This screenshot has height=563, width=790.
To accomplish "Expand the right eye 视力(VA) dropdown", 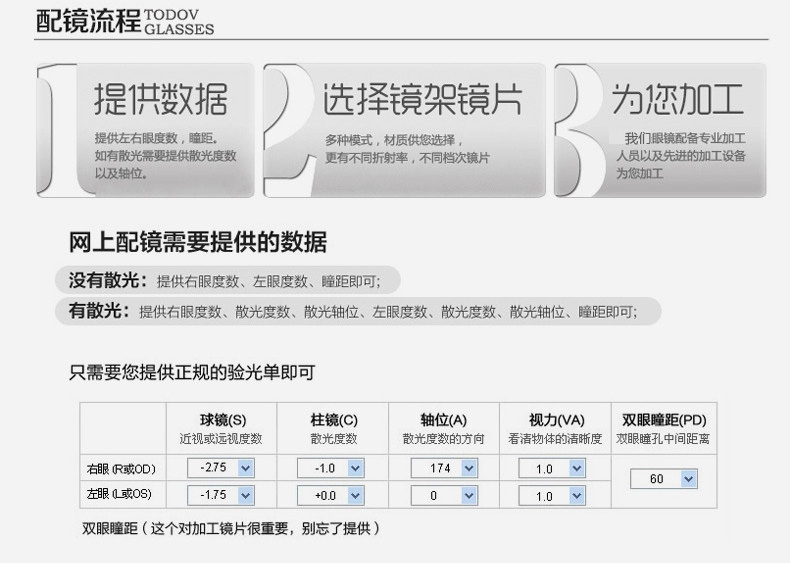I will [x=553, y=468].
